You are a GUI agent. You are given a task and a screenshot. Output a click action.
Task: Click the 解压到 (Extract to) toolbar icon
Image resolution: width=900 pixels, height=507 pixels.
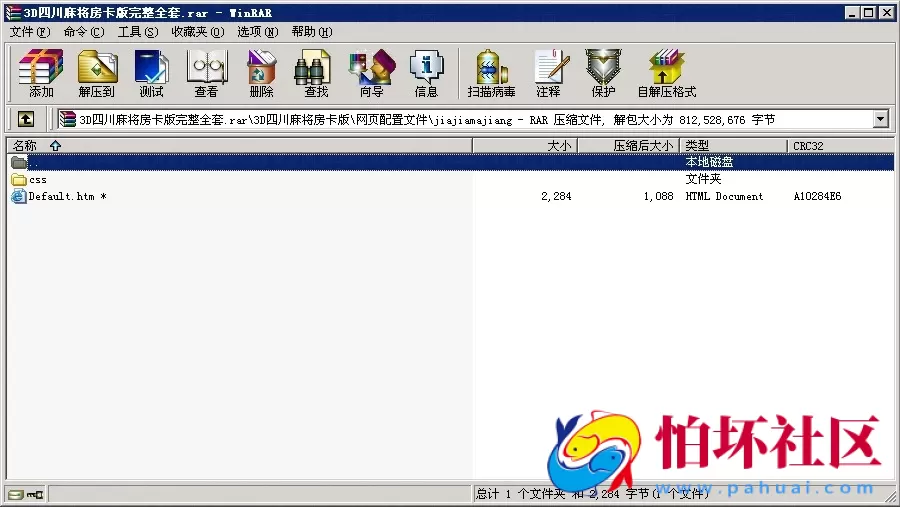pos(97,73)
